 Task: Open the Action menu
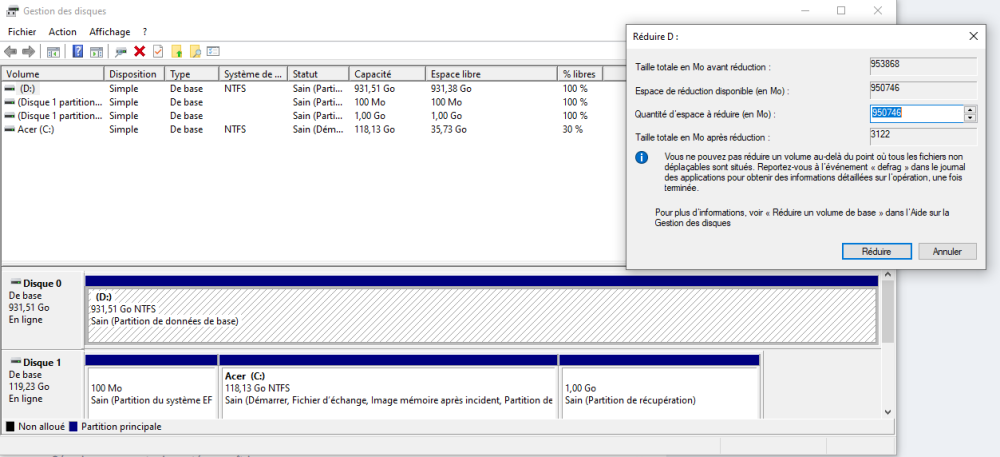pos(62,32)
